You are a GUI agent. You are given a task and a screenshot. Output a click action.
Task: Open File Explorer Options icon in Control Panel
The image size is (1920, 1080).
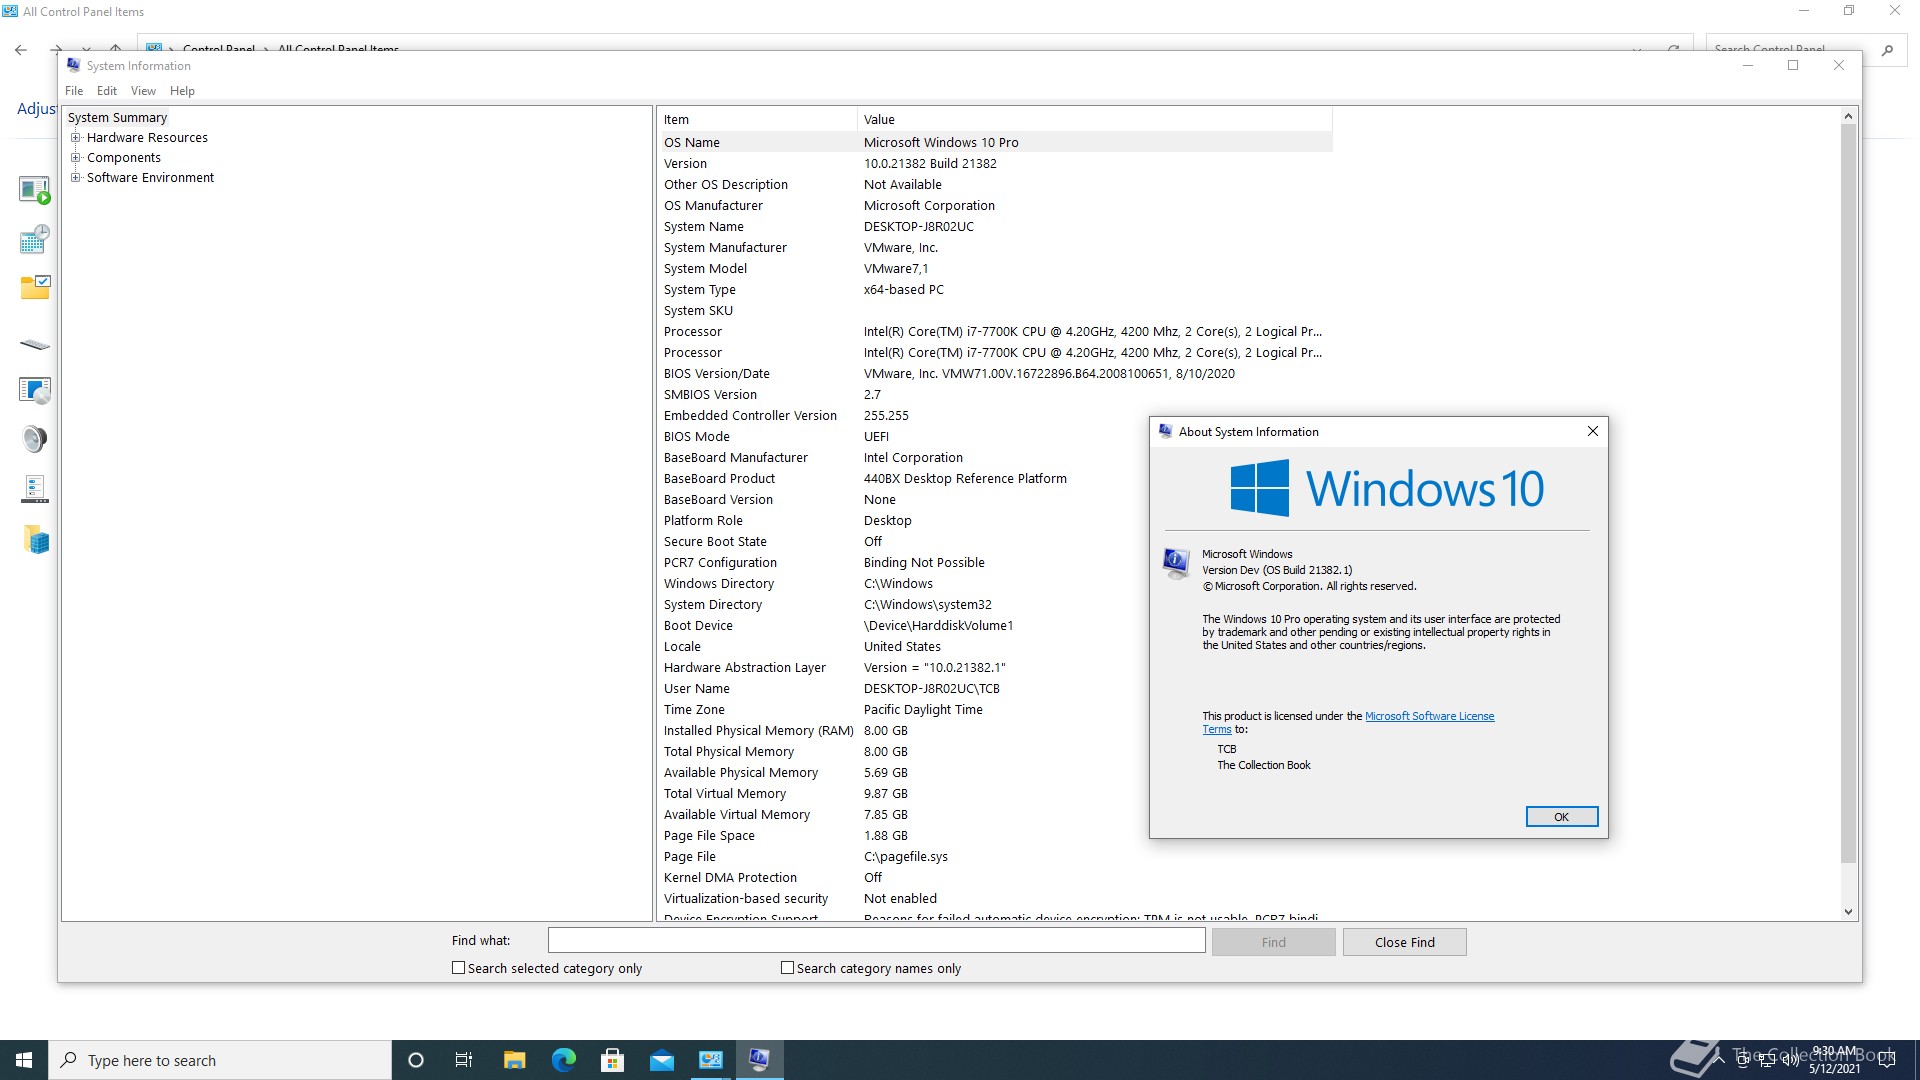[x=35, y=288]
